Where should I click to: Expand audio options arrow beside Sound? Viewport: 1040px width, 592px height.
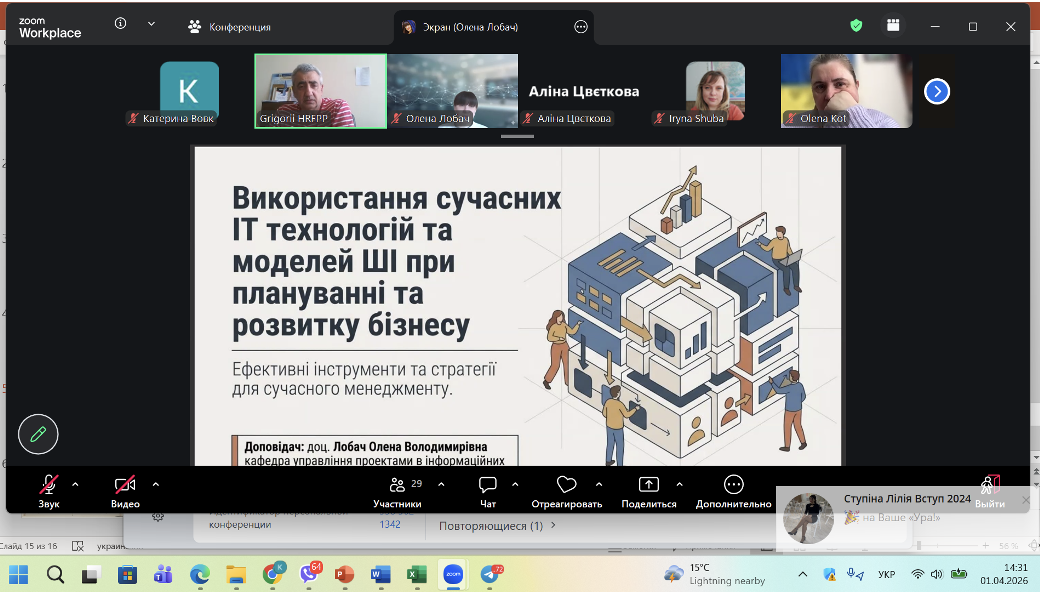tap(75, 484)
